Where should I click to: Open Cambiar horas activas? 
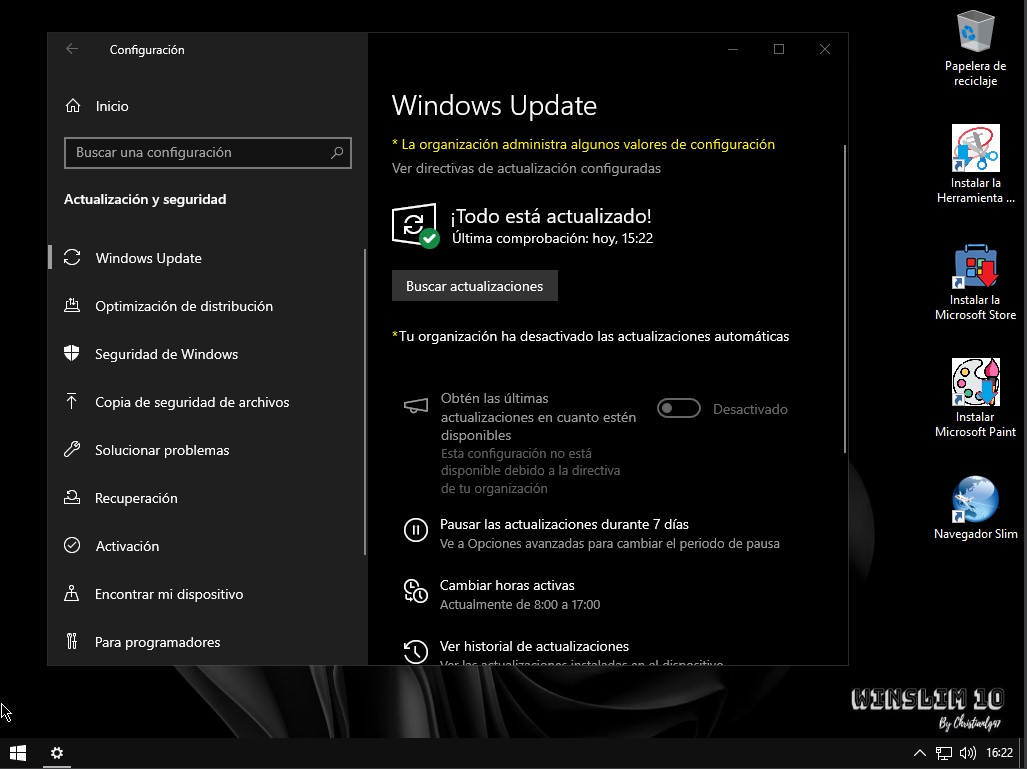507,586
